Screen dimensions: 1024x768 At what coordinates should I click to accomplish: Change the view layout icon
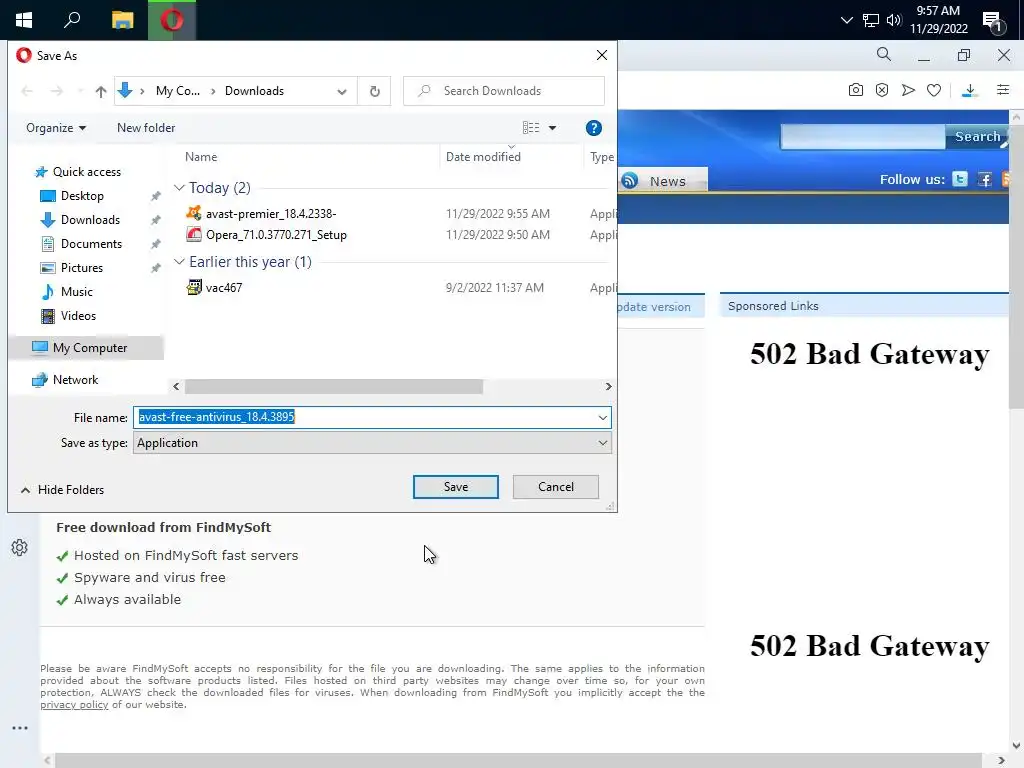pos(531,128)
